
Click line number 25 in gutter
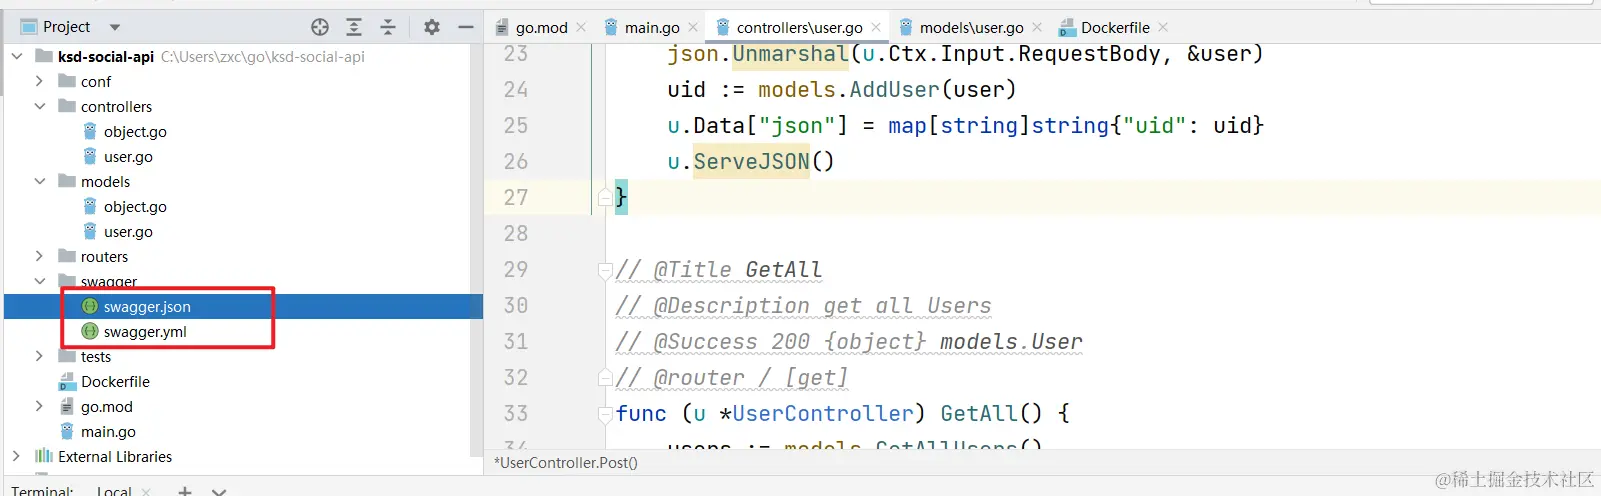pos(516,126)
